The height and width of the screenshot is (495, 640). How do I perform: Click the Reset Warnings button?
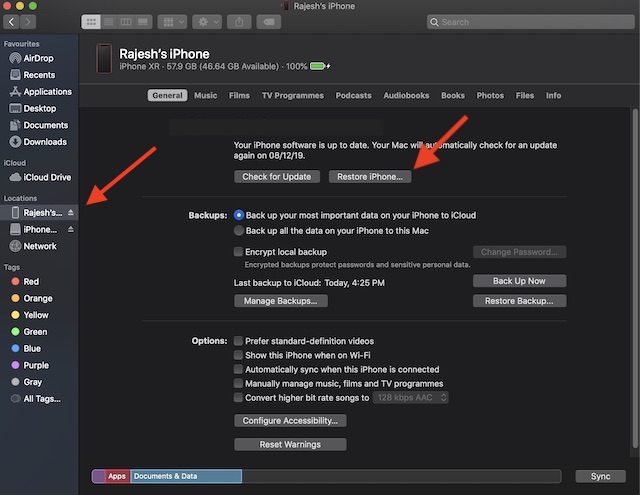click(x=290, y=444)
